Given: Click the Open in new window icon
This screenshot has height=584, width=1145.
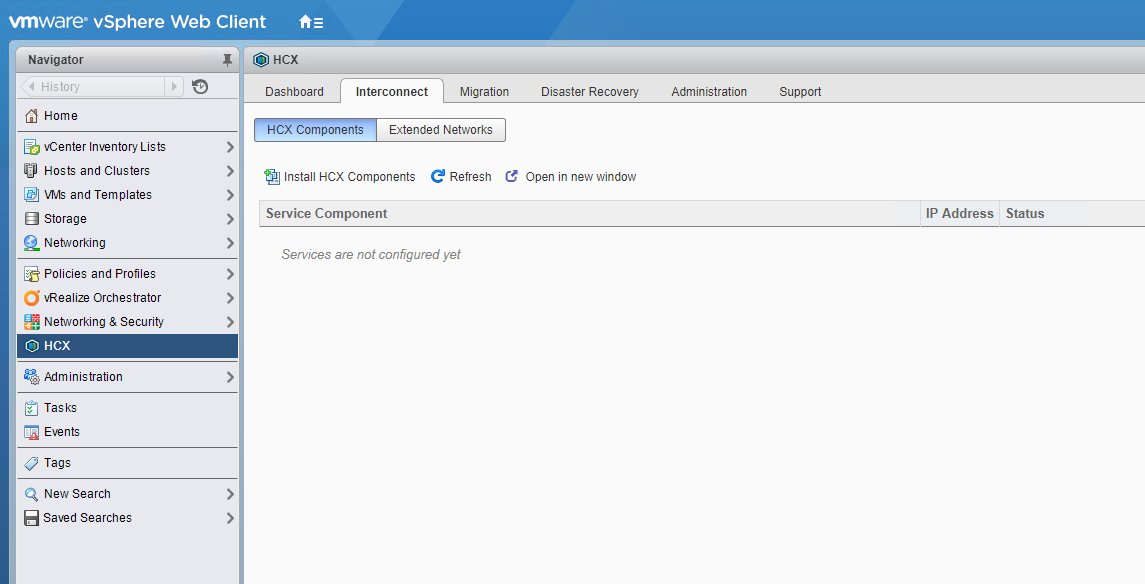Looking at the screenshot, I should [512, 177].
